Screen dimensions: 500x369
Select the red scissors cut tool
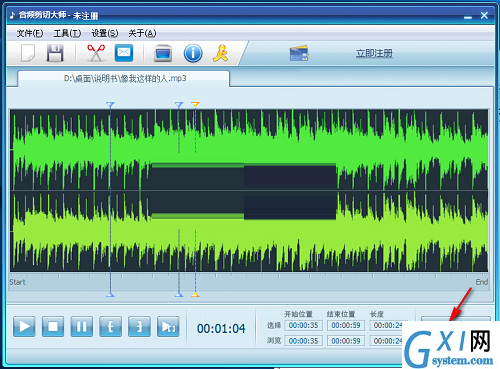coord(96,53)
